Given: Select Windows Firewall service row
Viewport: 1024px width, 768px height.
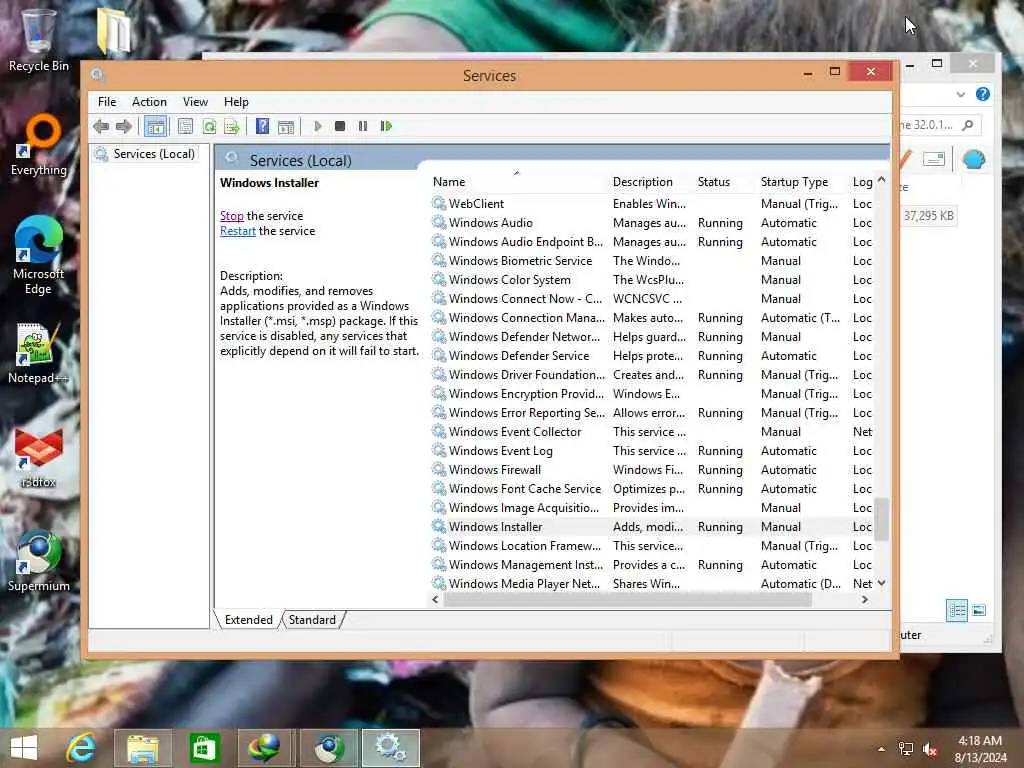Looking at the screenshot, I should [652, 470].
